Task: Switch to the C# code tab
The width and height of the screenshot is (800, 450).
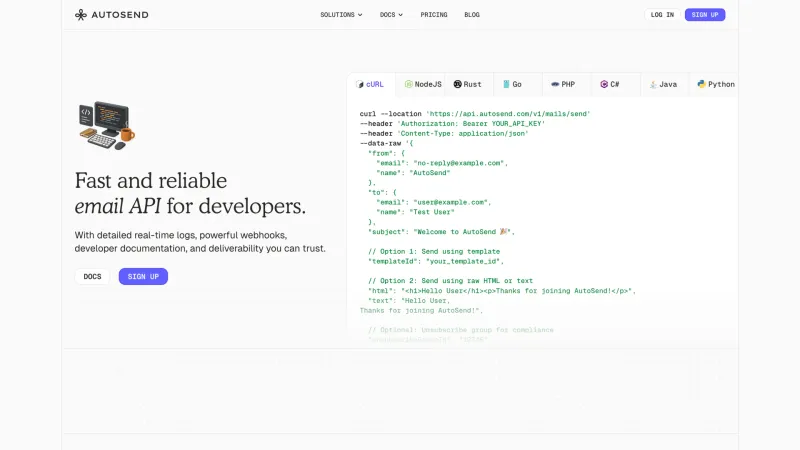Action: coord(615,84)
